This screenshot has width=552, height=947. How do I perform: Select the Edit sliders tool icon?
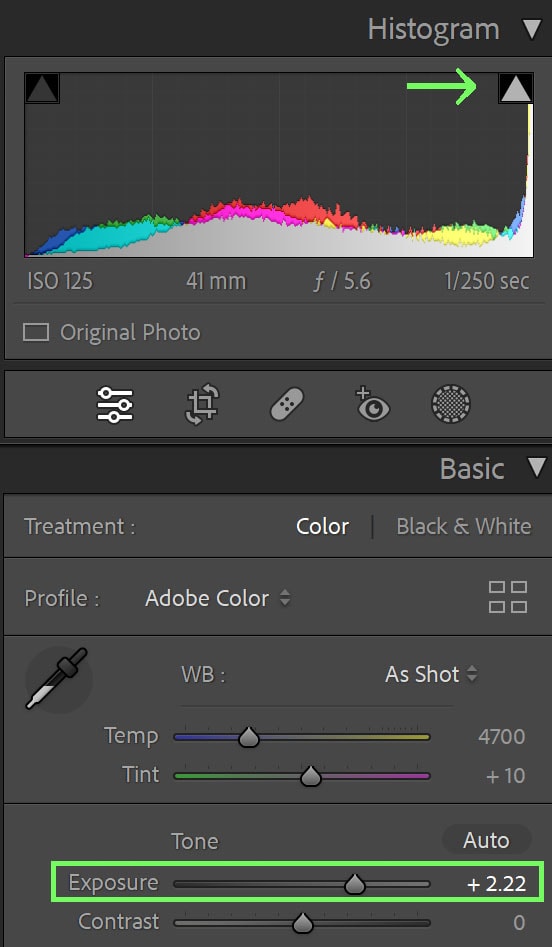(x=115, y=405)
